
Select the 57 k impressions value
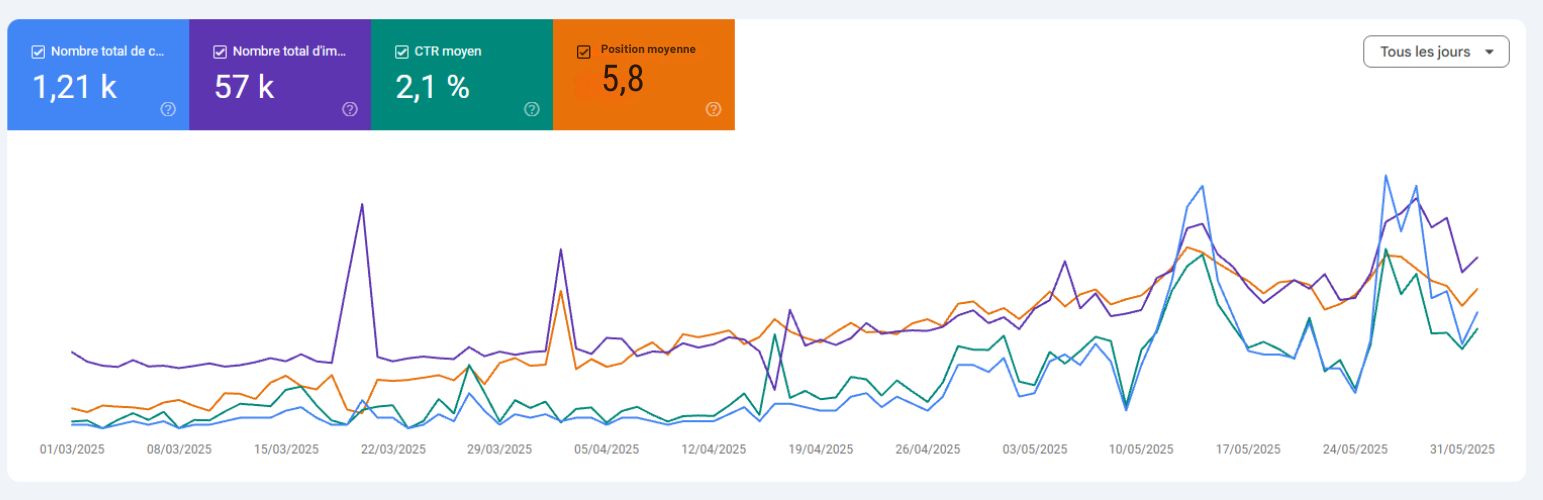pyautogui.click(x=244, y=87)
